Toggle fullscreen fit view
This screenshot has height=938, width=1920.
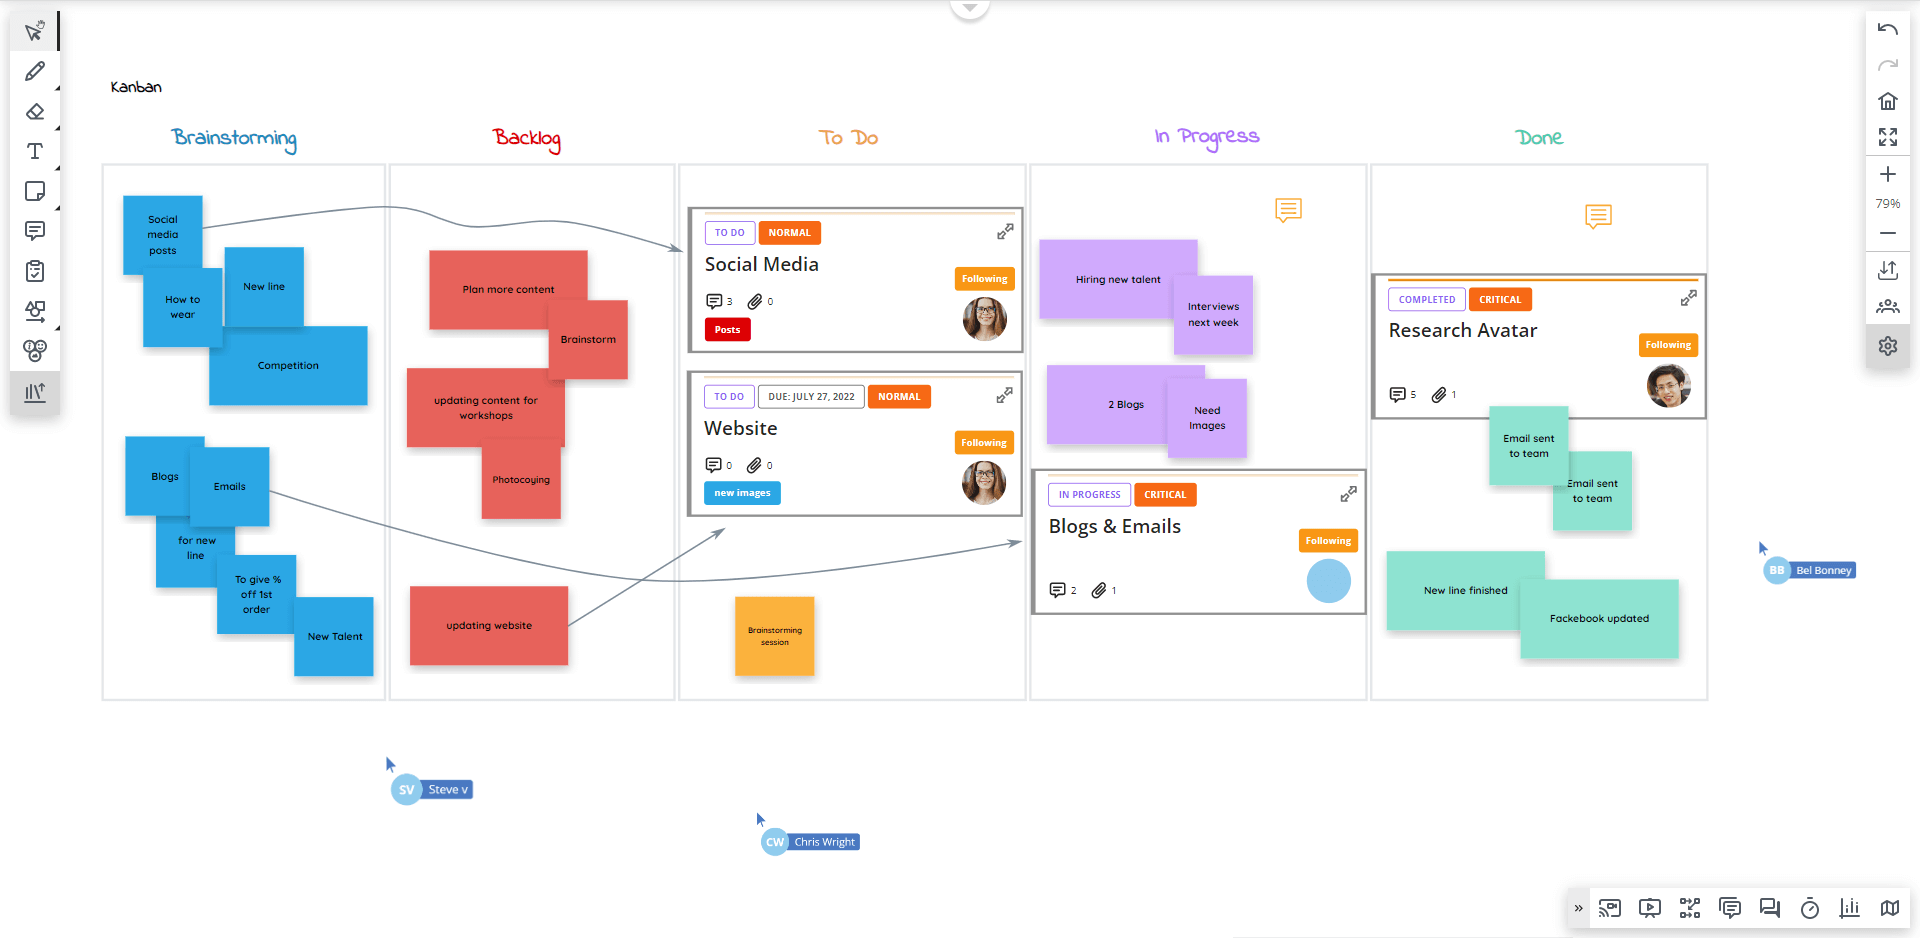click(x=1887, y=137)
